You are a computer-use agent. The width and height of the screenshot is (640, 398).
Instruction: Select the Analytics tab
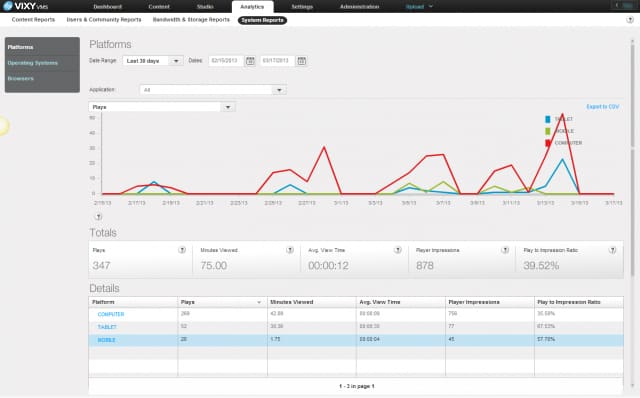coord(252,7)
